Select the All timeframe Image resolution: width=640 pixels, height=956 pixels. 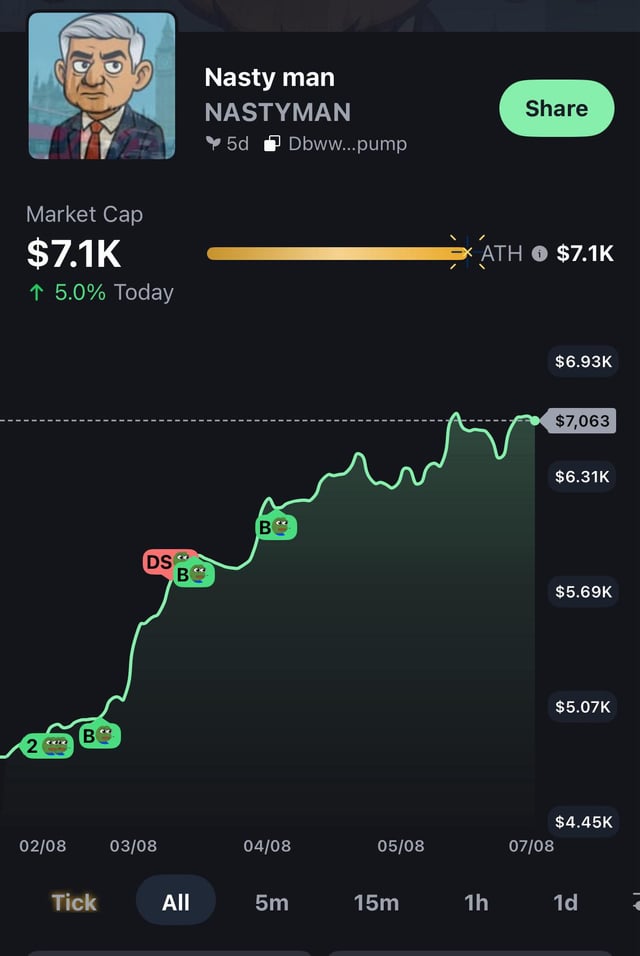click(176, 902)
